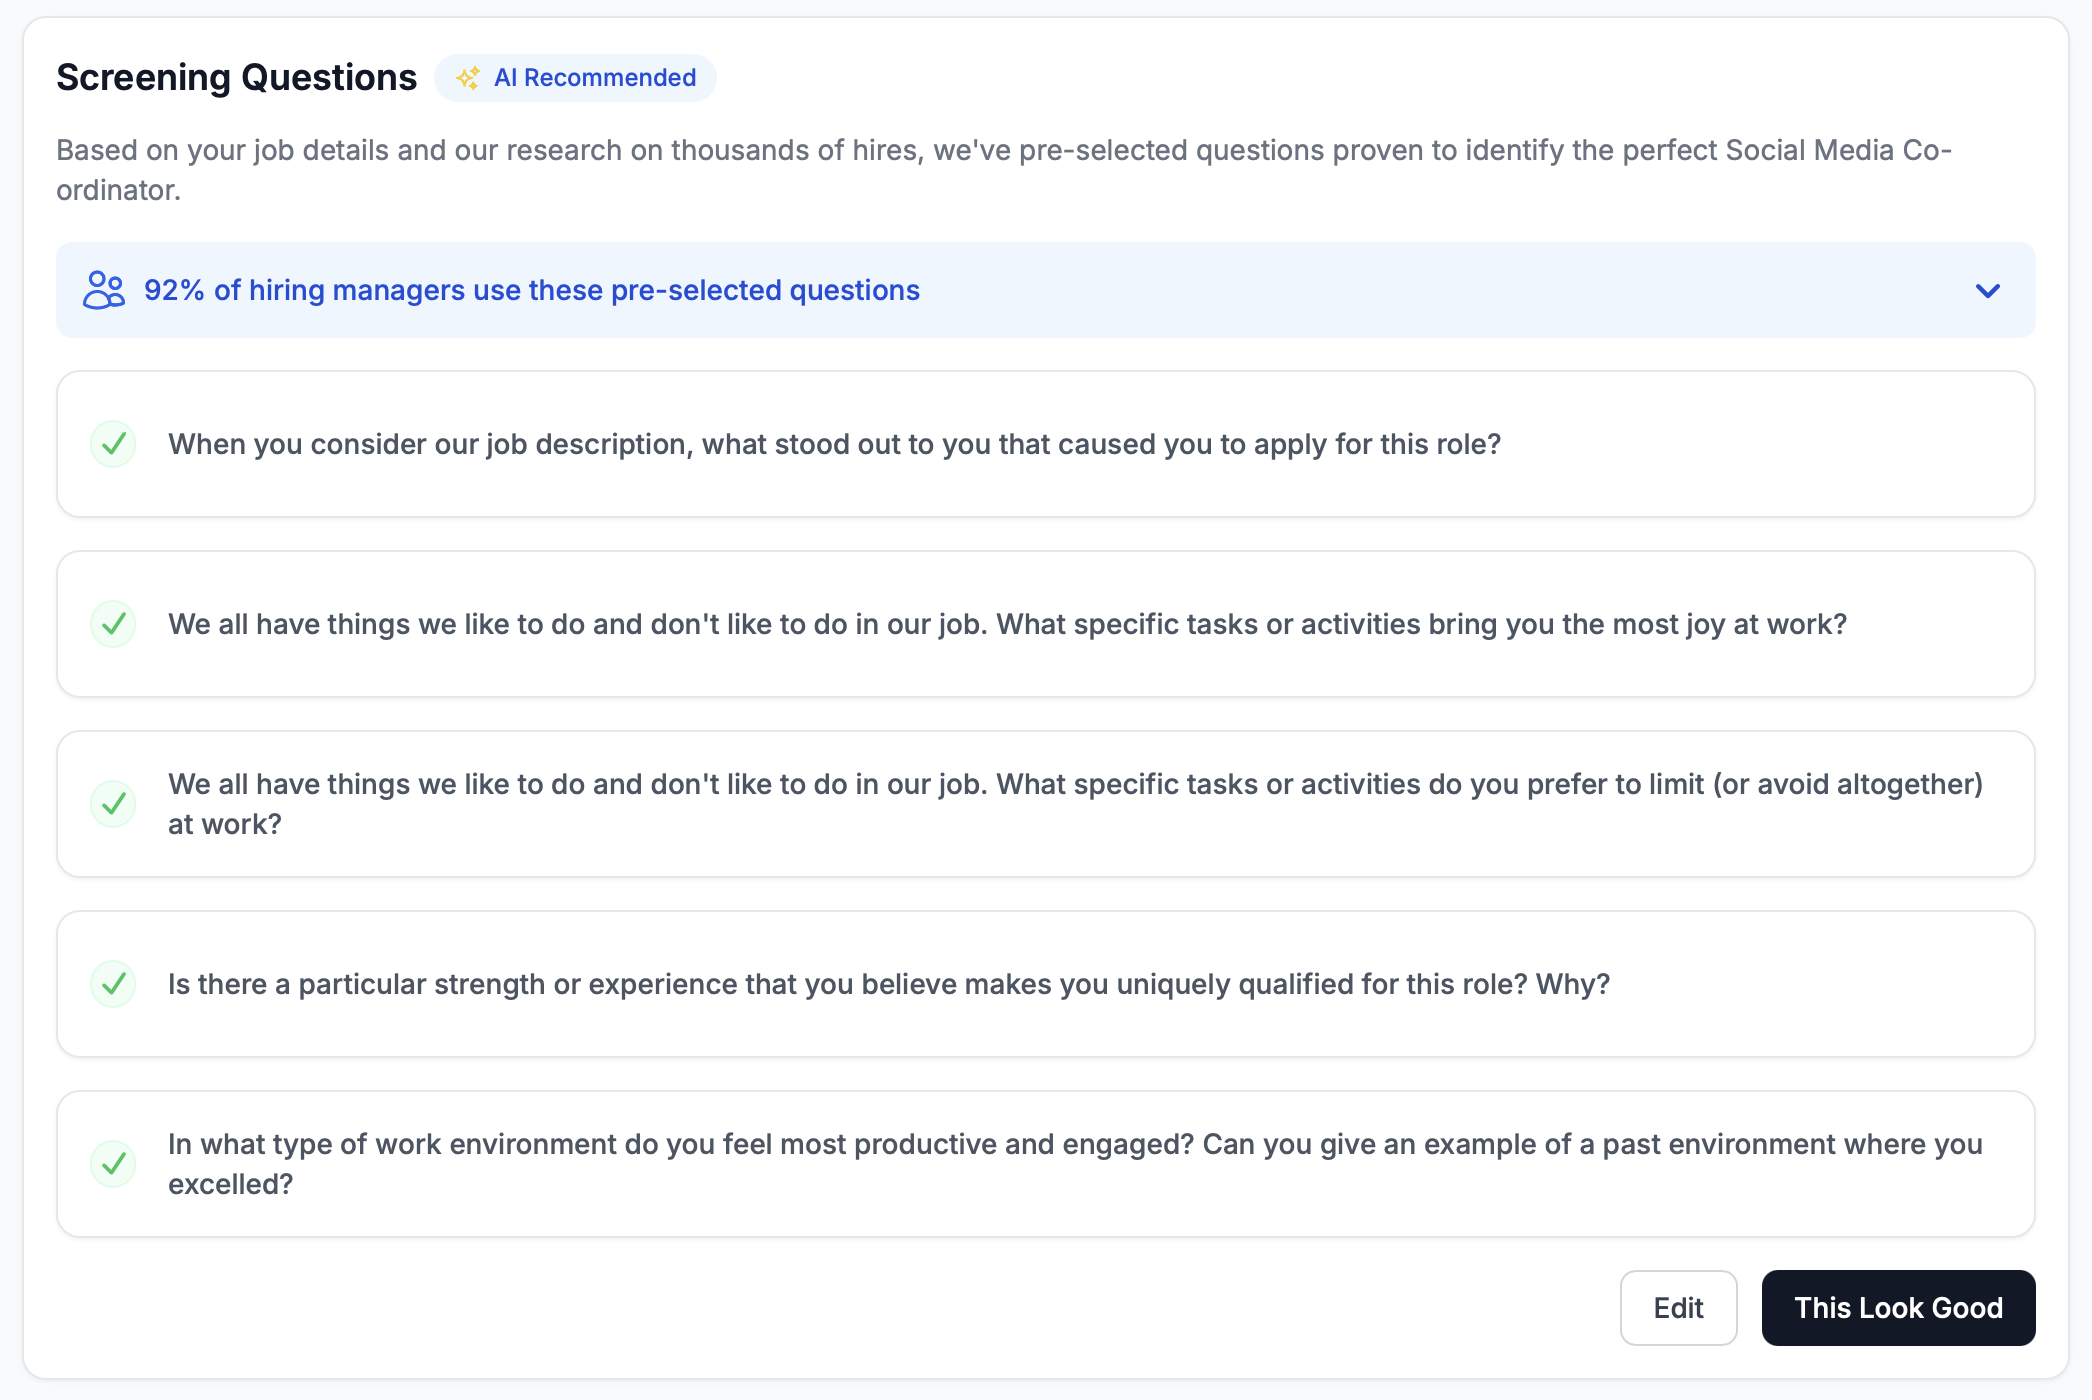This screenshot has width=2092, height=1400.
Task: Select the most joy at work question text
Action: tap(1006, 624)
